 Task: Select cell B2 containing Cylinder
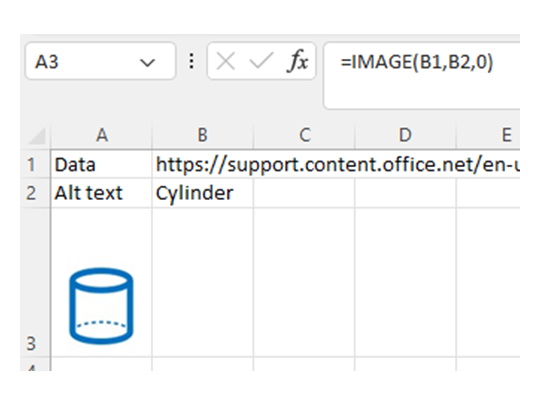tap(202, 193)
